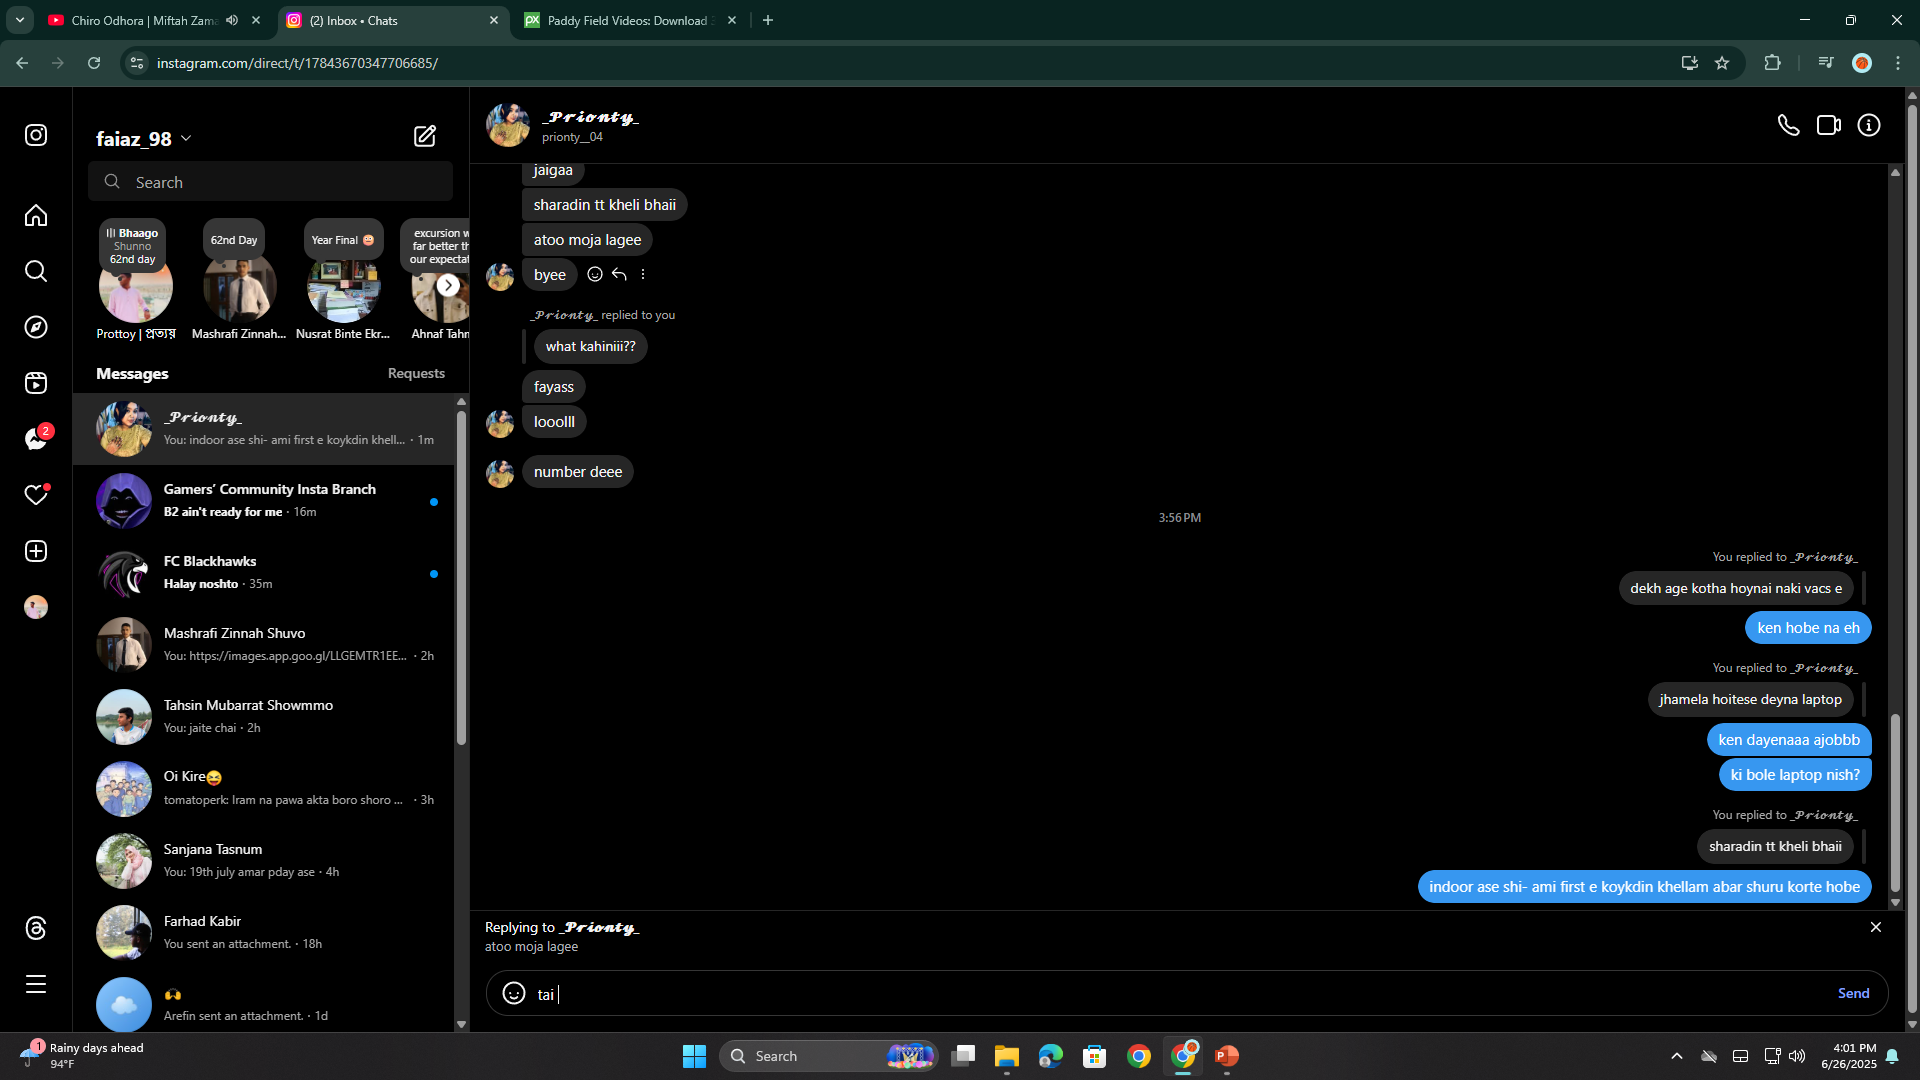Switch to Paddy Field Videos tab
The image size is (1920, 1080).
tap(630, 20)
